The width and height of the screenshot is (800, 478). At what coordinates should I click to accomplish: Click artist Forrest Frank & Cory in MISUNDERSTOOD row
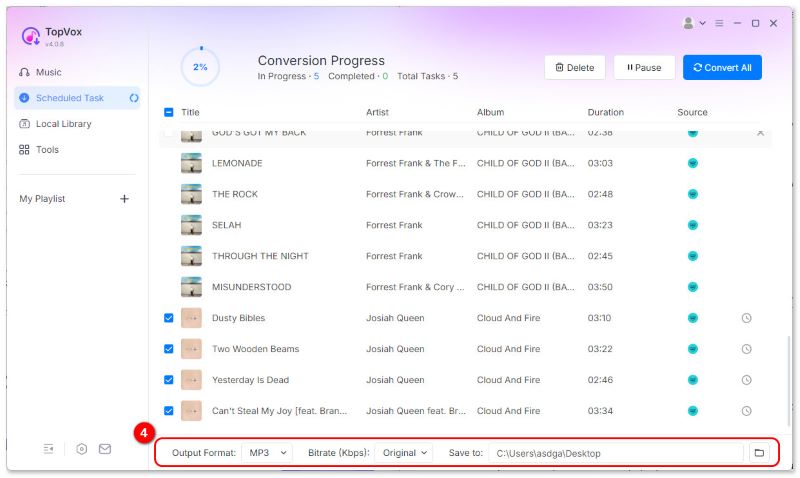(415, 287)
